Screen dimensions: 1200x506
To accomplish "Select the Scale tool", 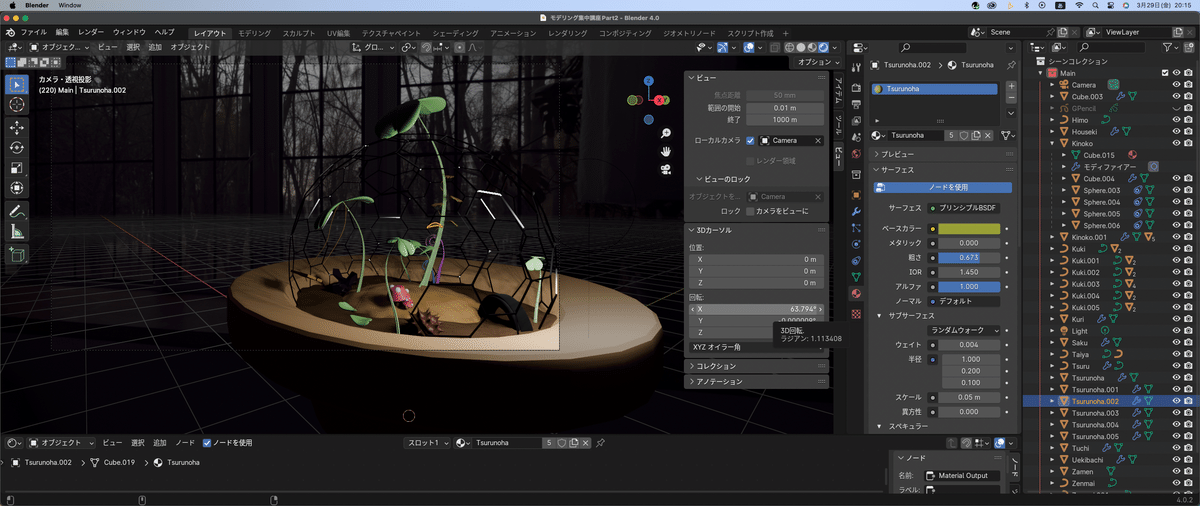I will [x=17, y=168].
